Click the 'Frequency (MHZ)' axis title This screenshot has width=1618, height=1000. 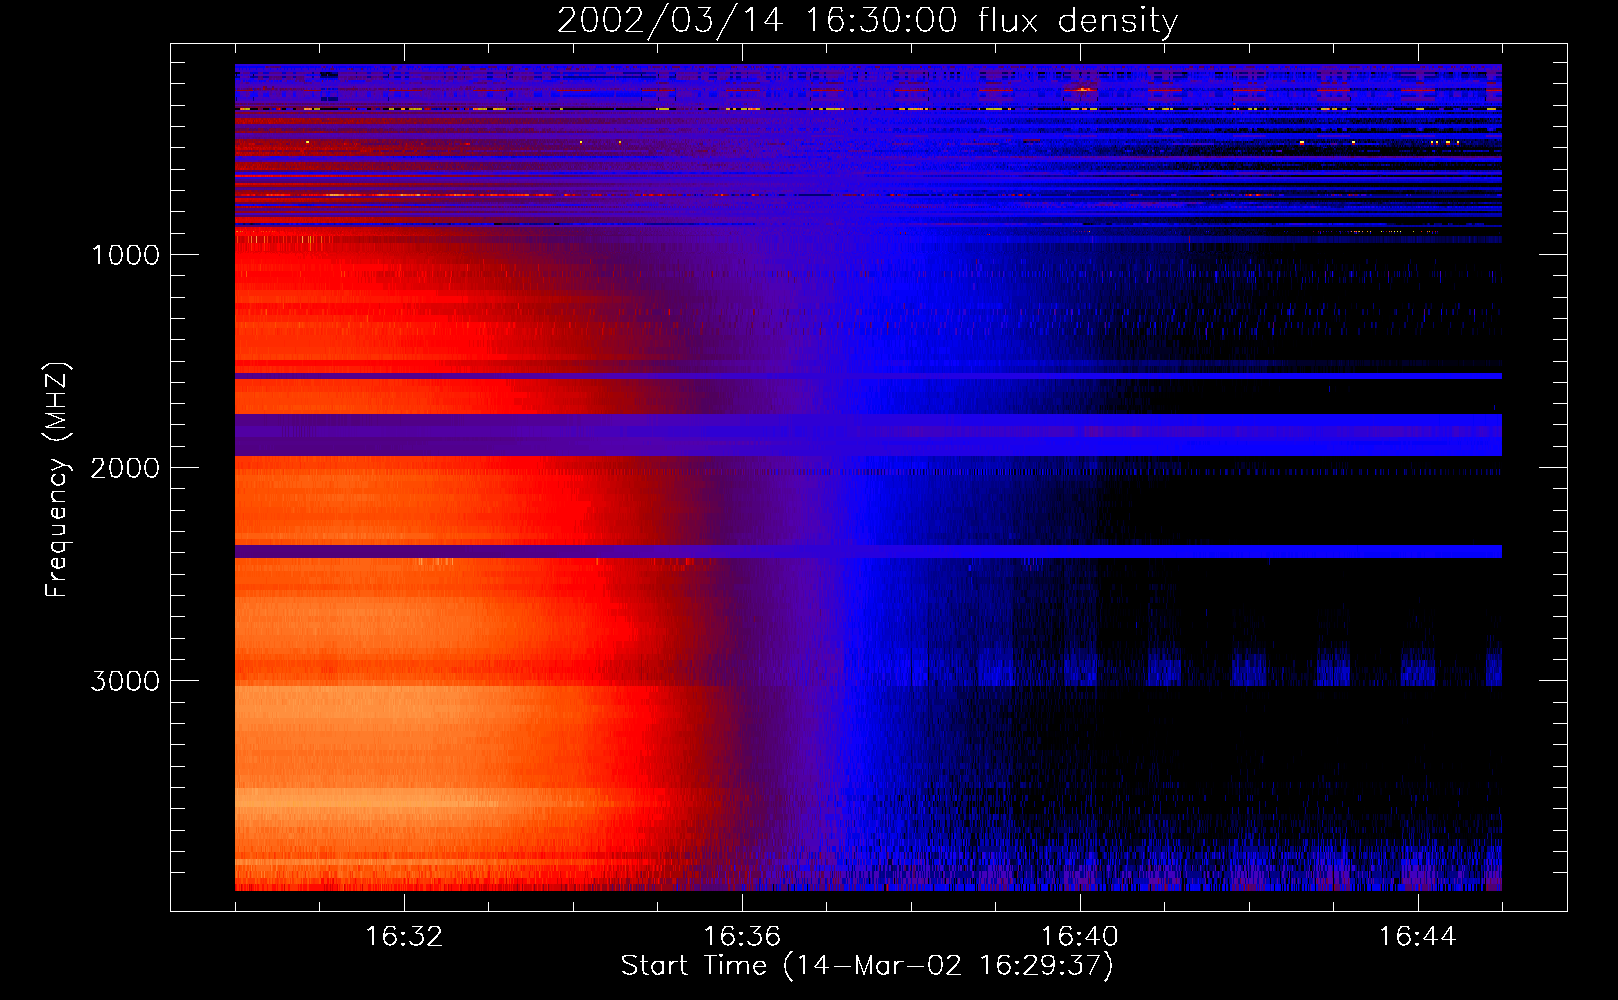[57, 479]
